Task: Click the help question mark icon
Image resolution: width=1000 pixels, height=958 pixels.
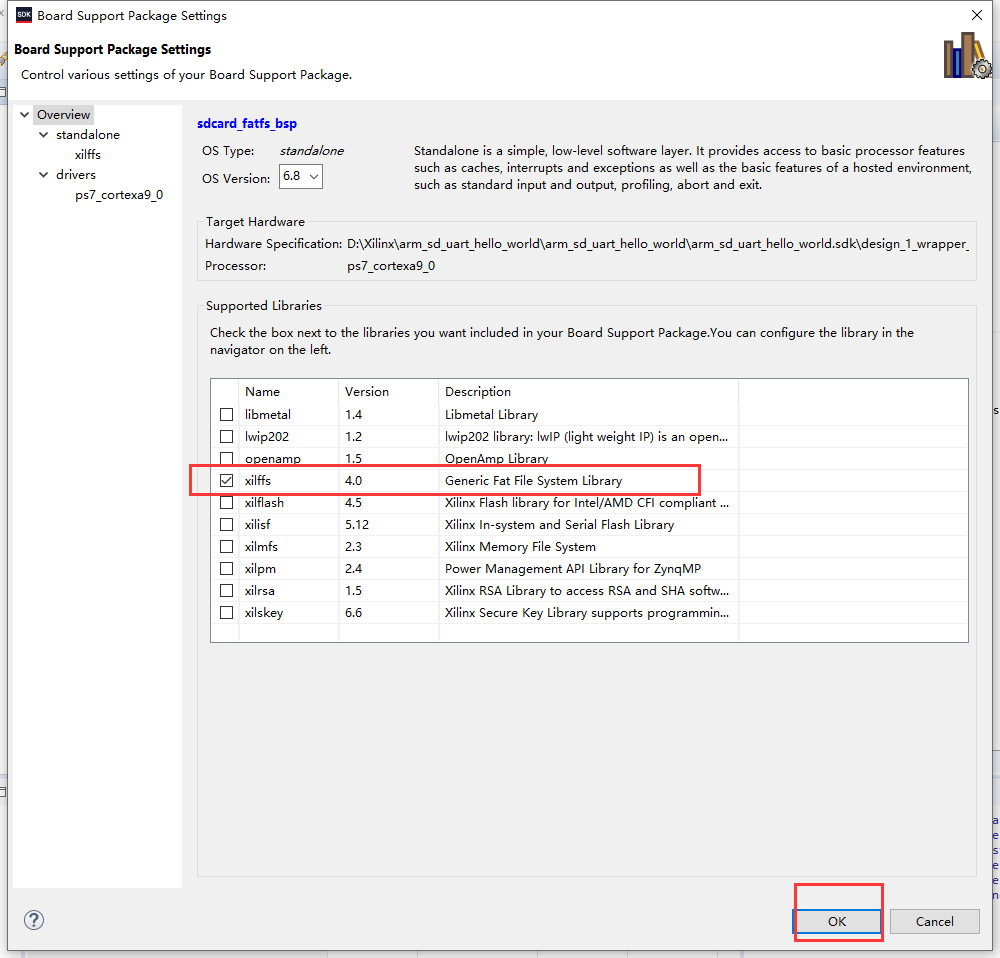Action: pyautogui.click(x=34, y=920)
